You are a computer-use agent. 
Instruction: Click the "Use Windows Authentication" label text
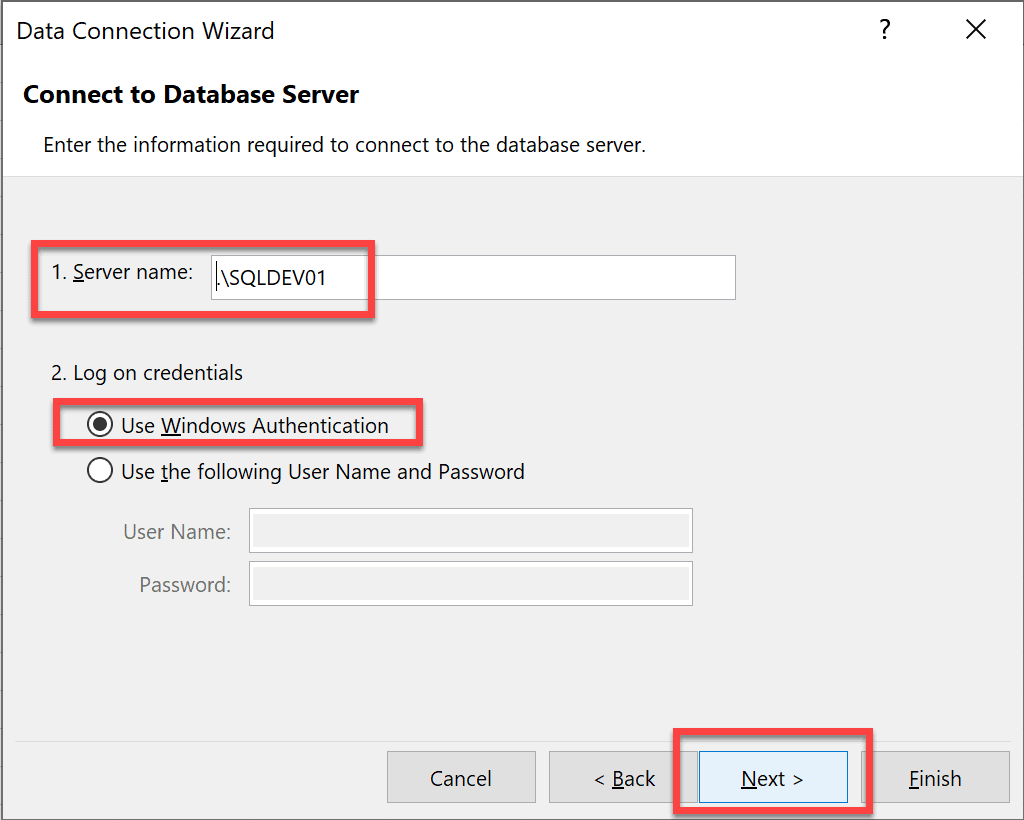point(254,425)
